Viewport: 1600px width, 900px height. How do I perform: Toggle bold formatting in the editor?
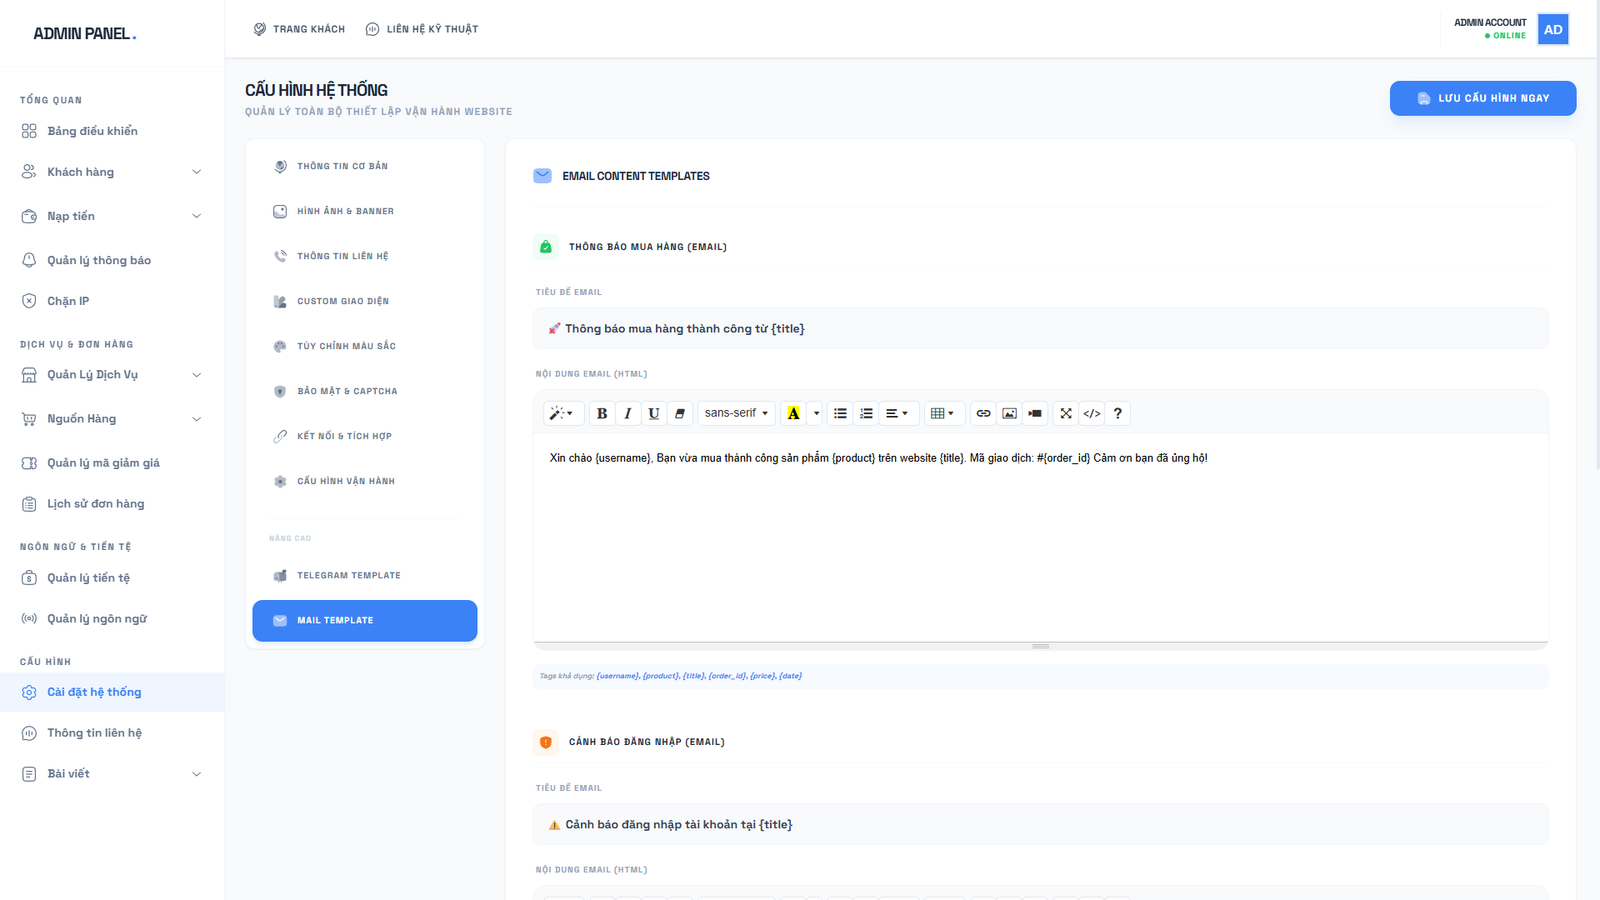click(x=601, y=413)
